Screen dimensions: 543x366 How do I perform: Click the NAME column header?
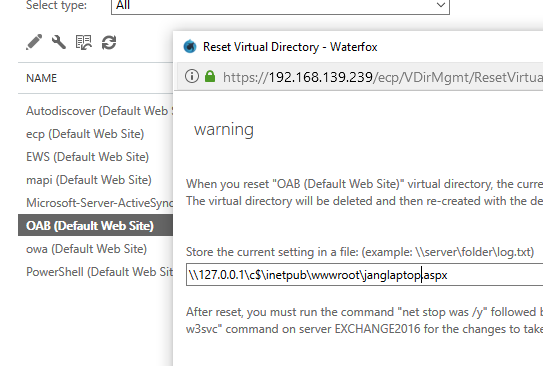click(x=42, y=78)
